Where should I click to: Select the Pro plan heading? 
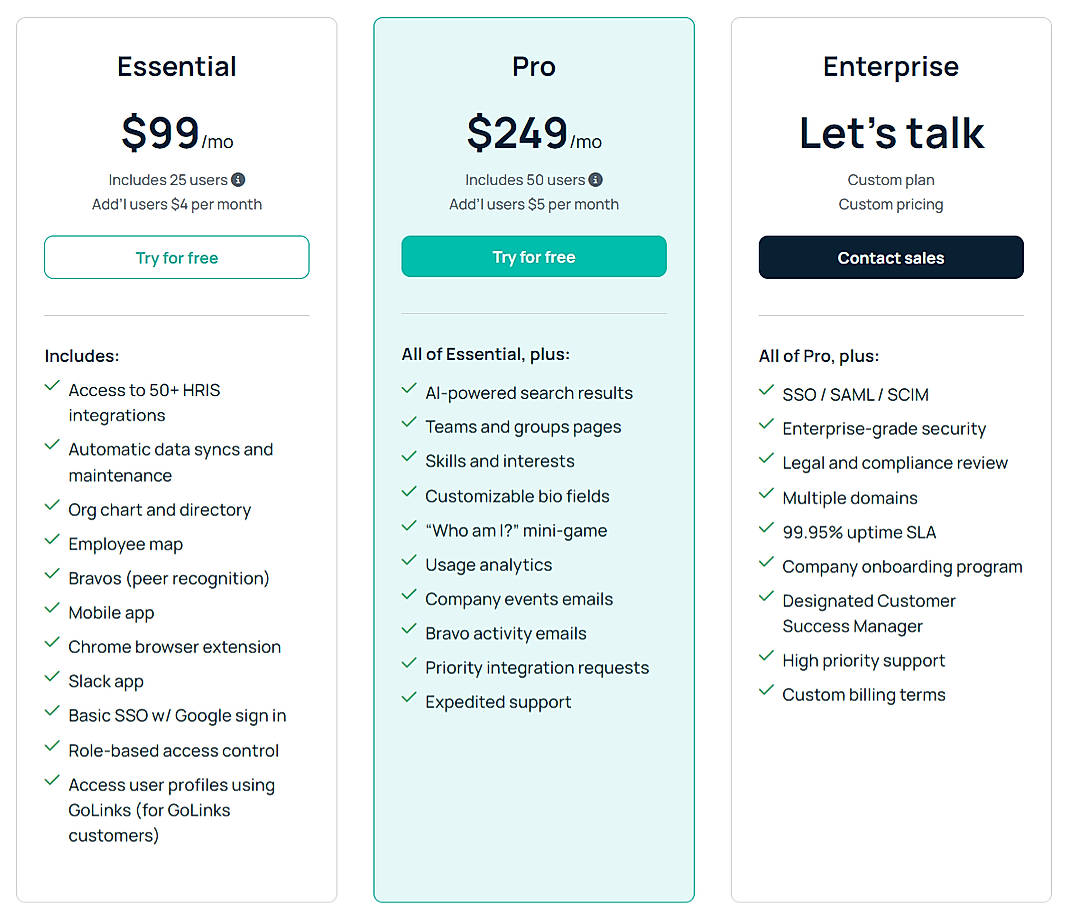[x=533, y=67]
